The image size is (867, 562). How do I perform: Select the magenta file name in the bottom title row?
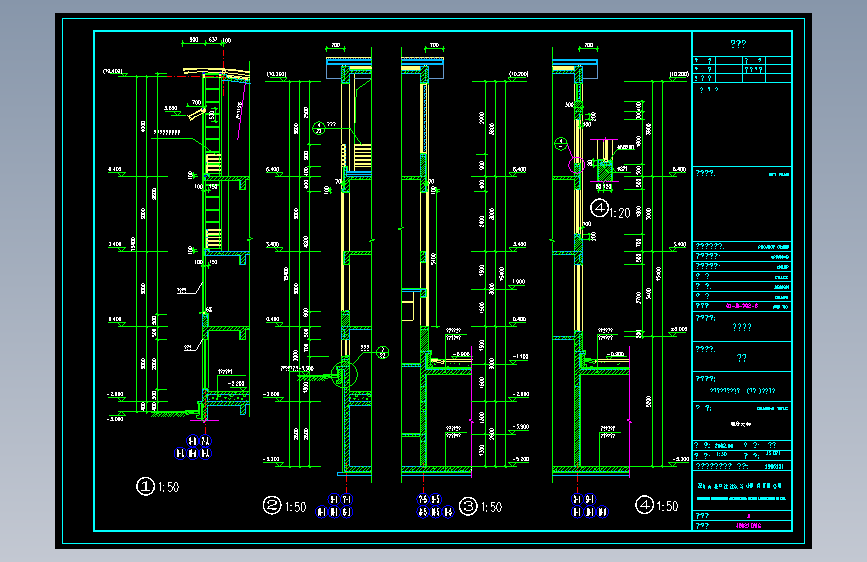click(x=748, y=525)
